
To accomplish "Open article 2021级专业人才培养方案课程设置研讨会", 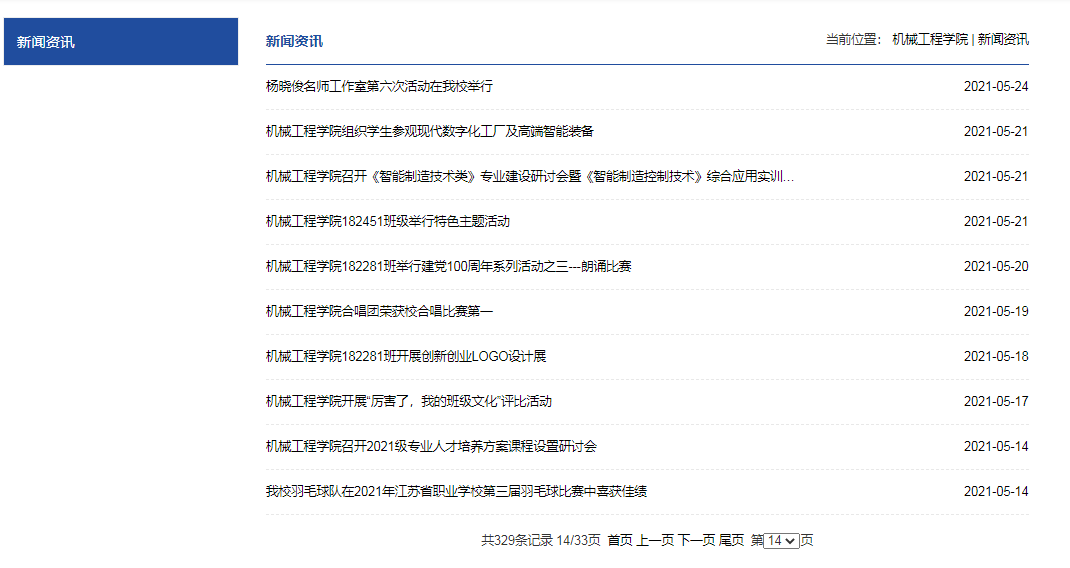I will [431, 446].
